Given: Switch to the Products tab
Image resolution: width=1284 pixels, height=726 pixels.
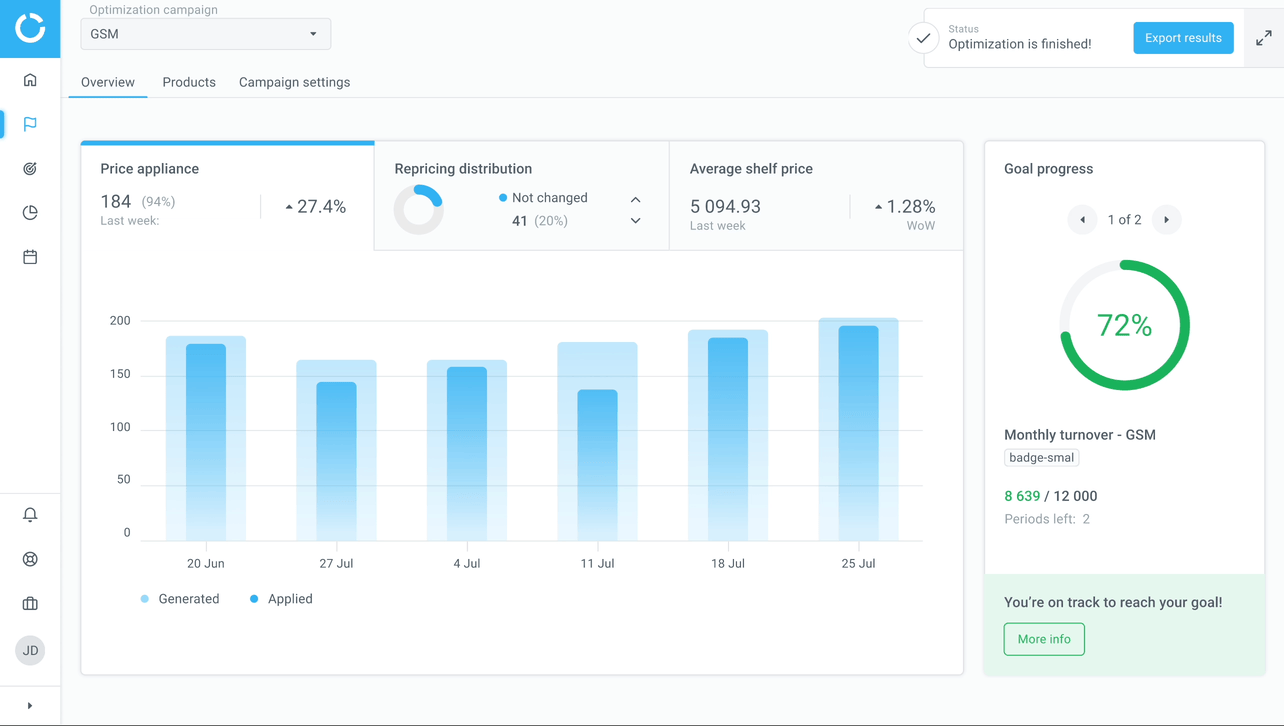Looking at the screenshot, I should [189, 82].
